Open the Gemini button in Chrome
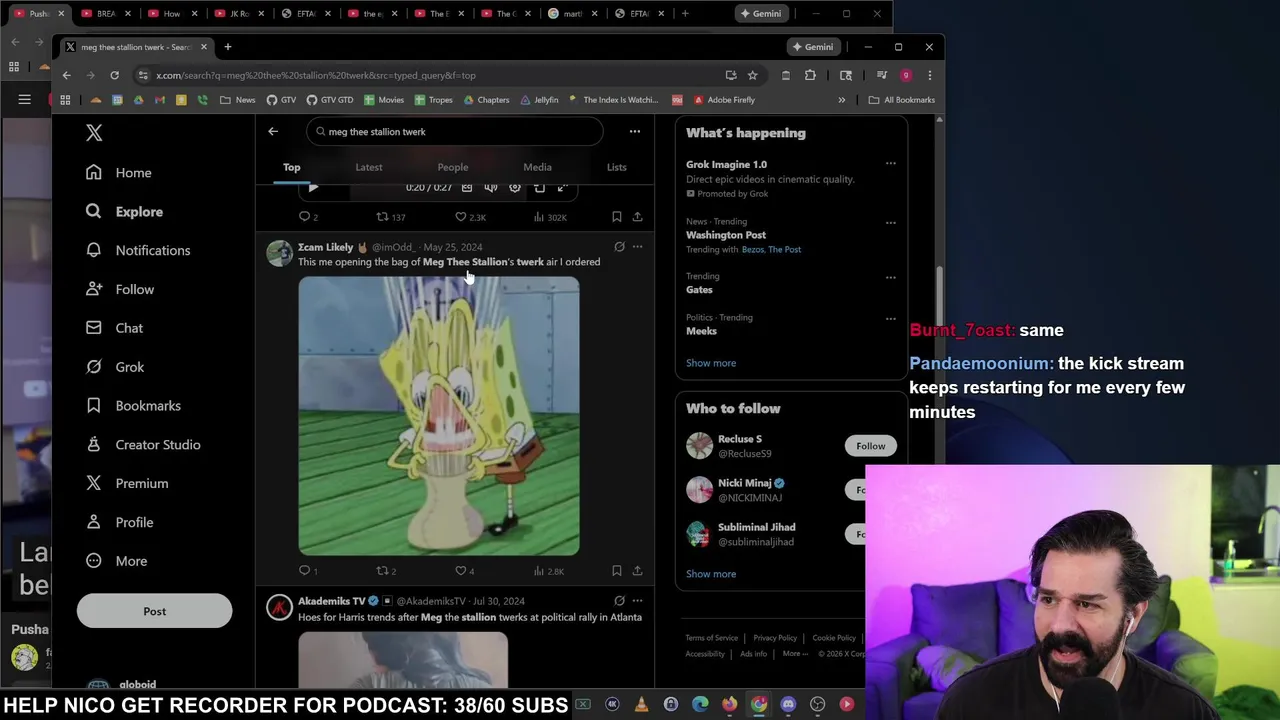 coord(813,47)
